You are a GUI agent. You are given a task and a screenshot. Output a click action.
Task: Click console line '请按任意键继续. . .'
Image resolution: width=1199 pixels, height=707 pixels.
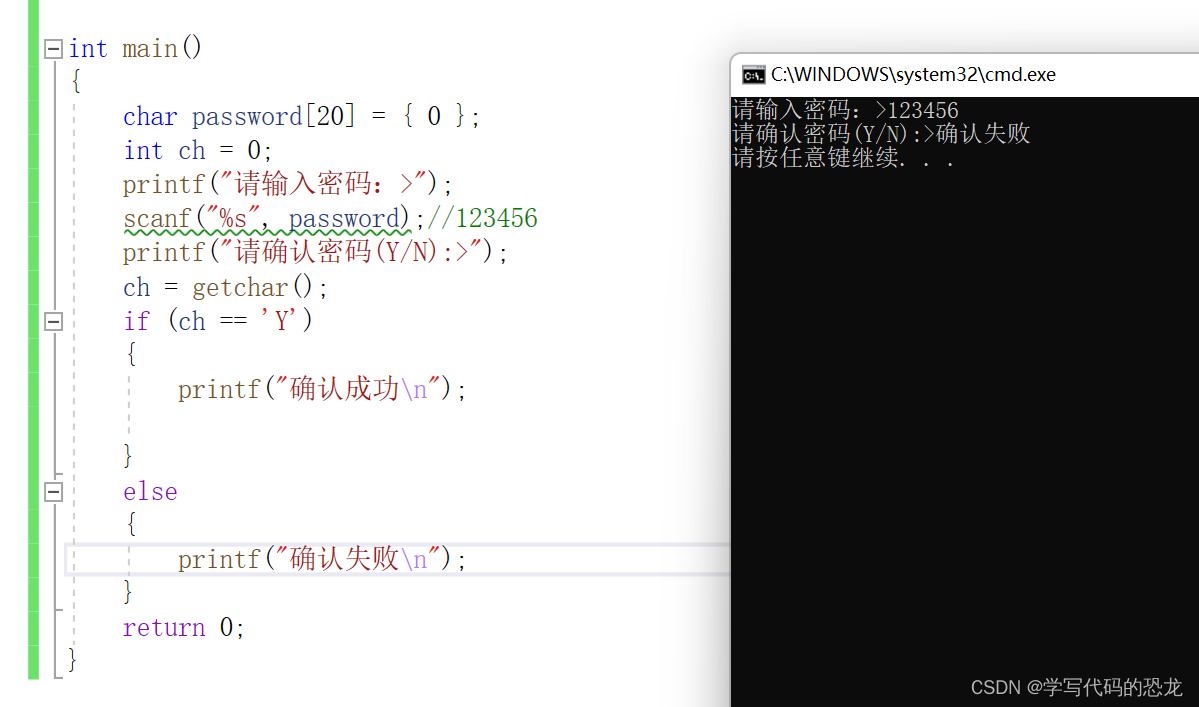843,157
